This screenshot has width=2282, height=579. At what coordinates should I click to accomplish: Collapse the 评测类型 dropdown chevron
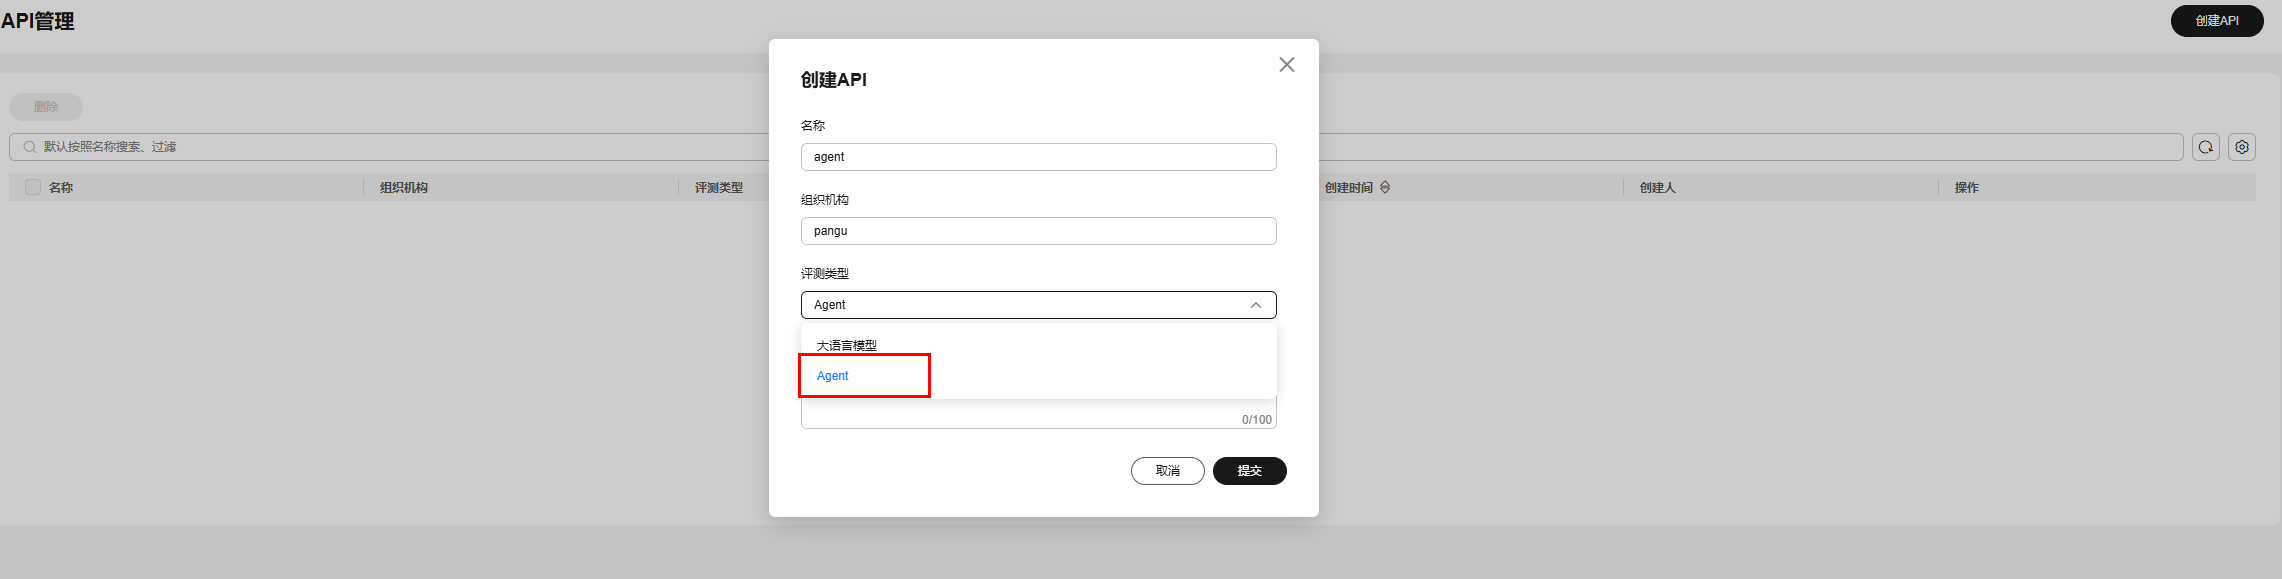(1255, 305)
